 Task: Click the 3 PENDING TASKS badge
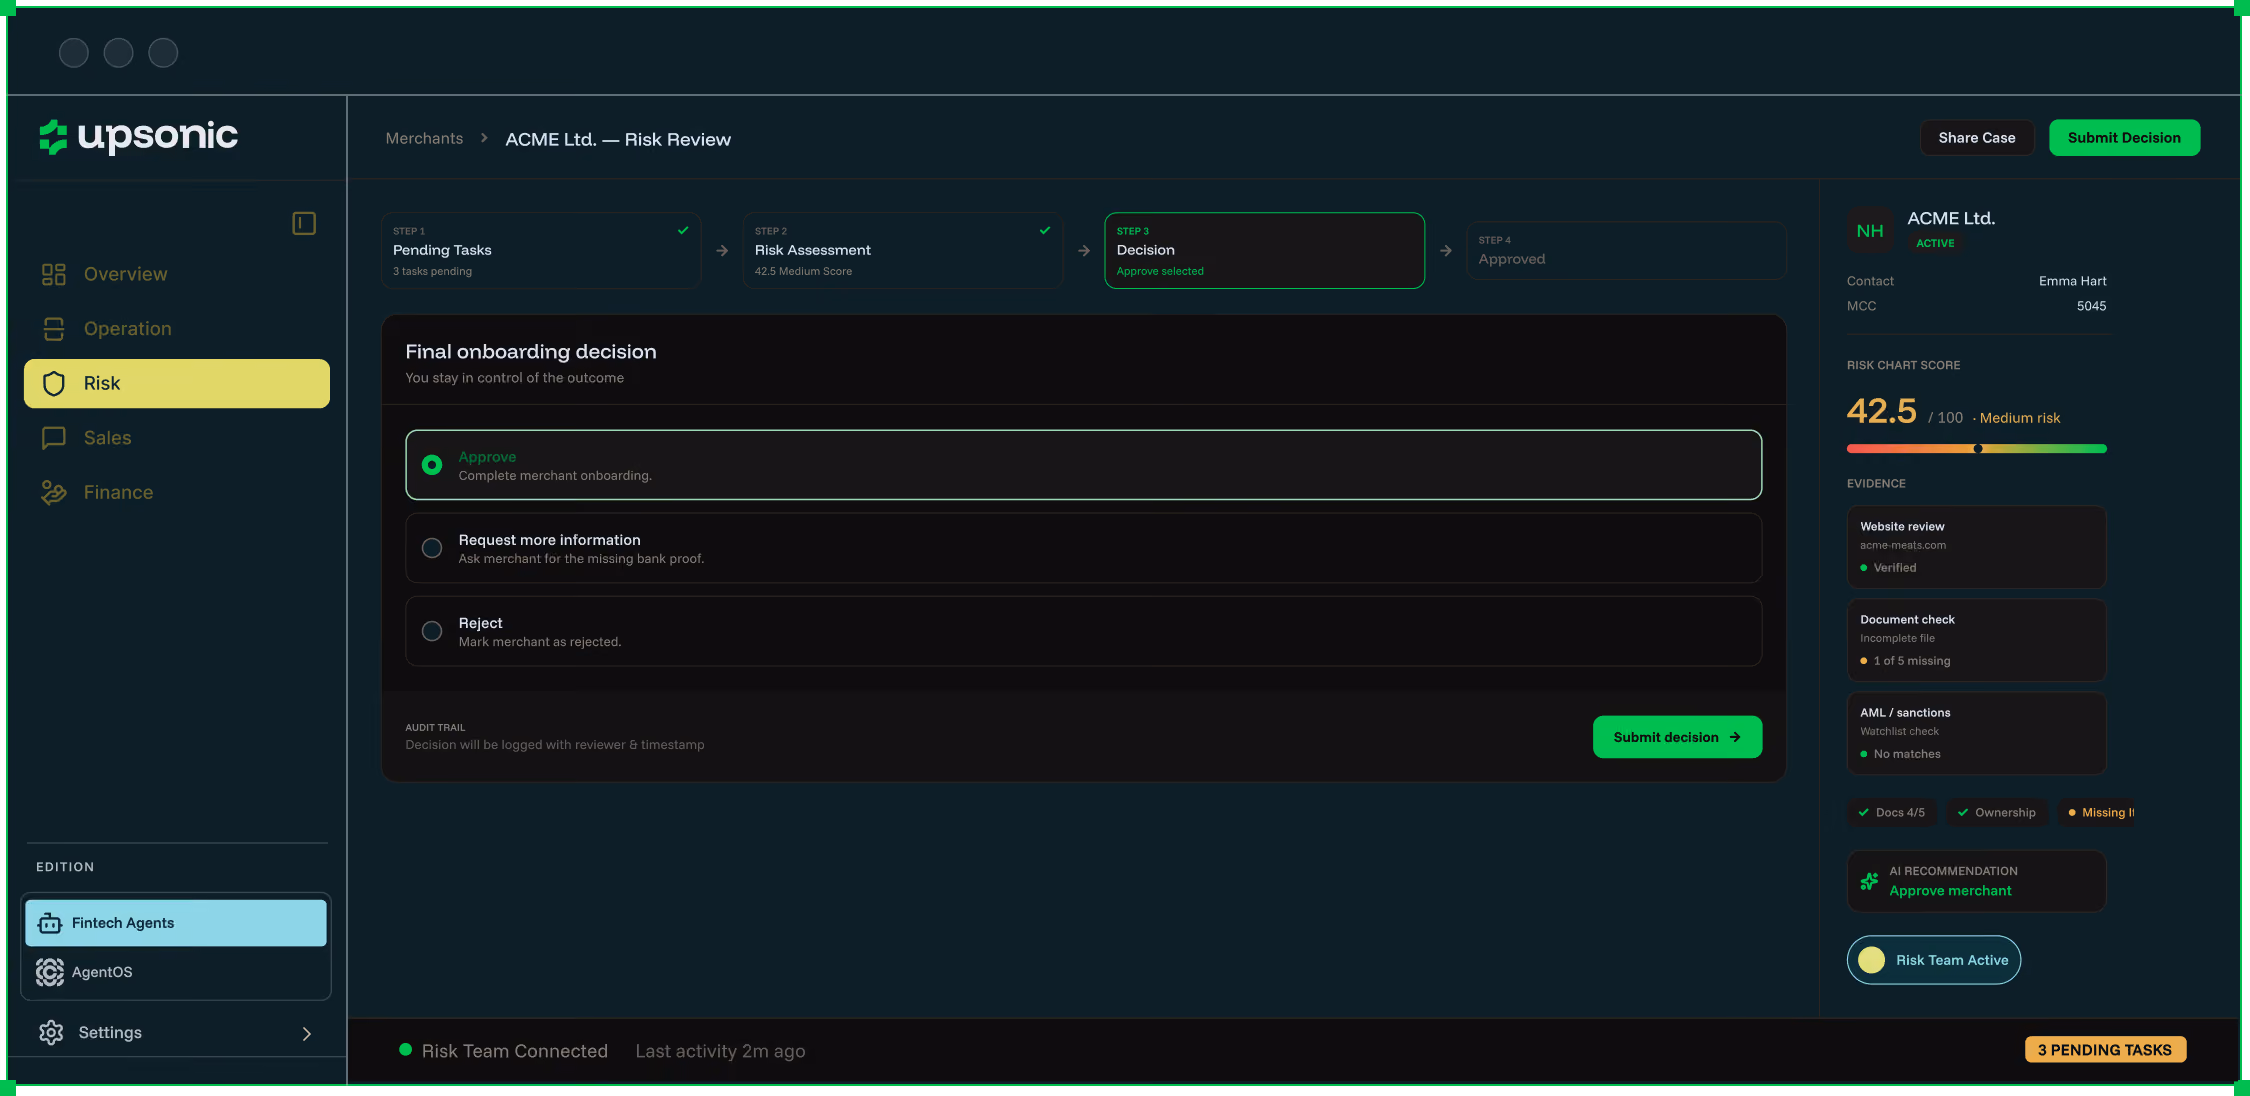click(2106, 1049)
